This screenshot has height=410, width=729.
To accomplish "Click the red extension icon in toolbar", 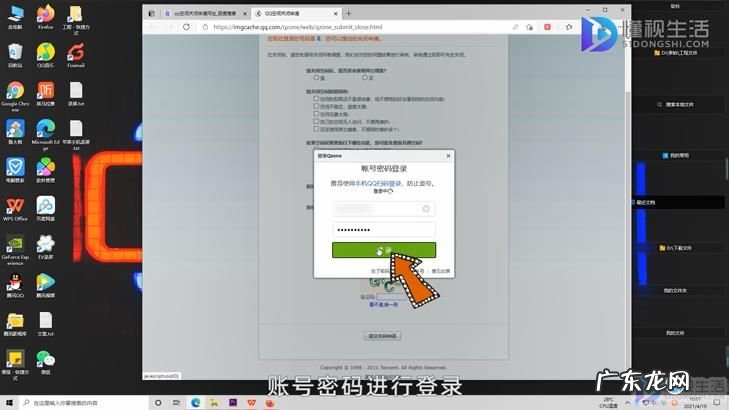I will point(547,27).
